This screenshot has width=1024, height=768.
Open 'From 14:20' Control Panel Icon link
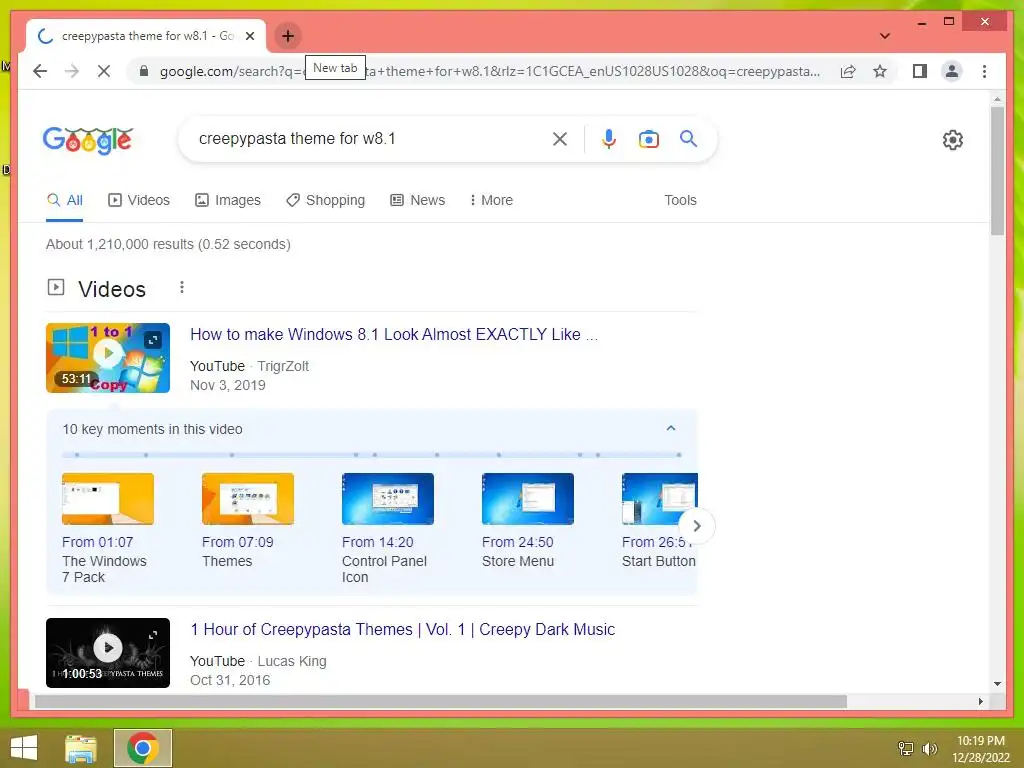point(377,542)
